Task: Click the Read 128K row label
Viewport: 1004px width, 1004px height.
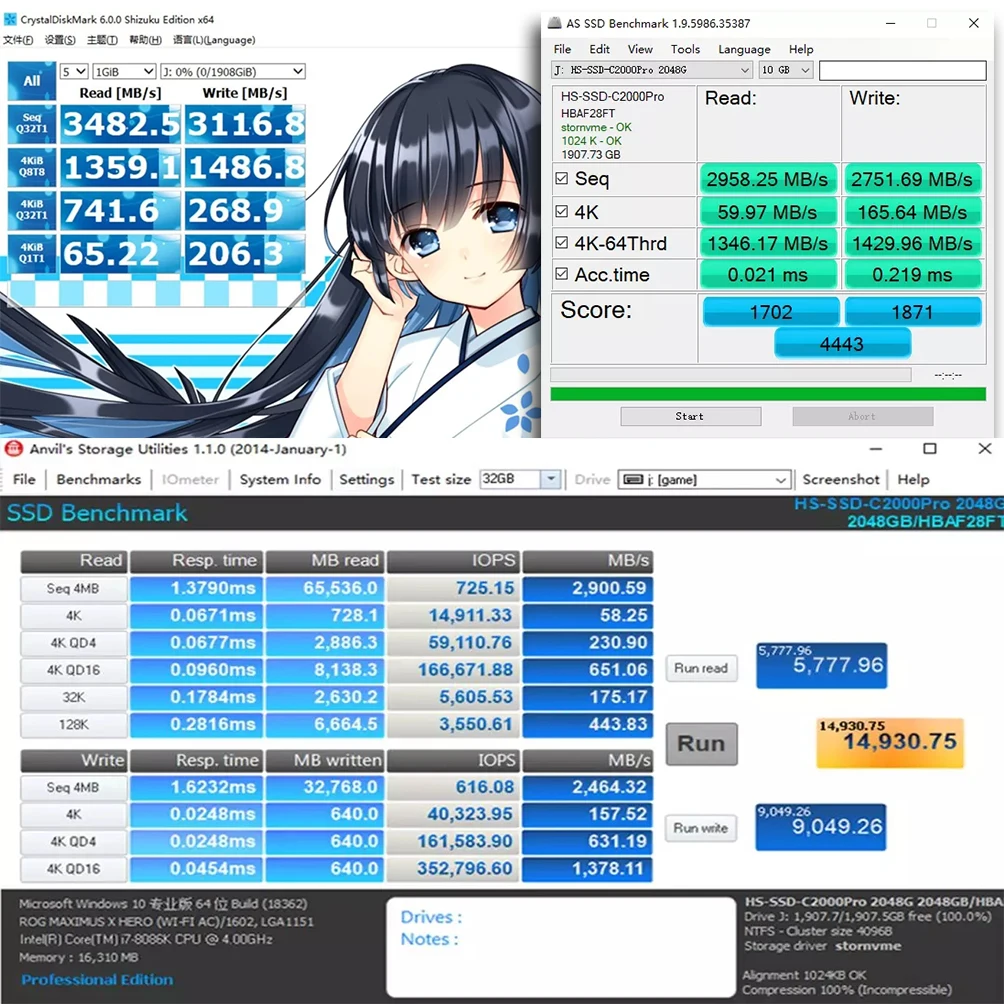Action: coord(74,725)
